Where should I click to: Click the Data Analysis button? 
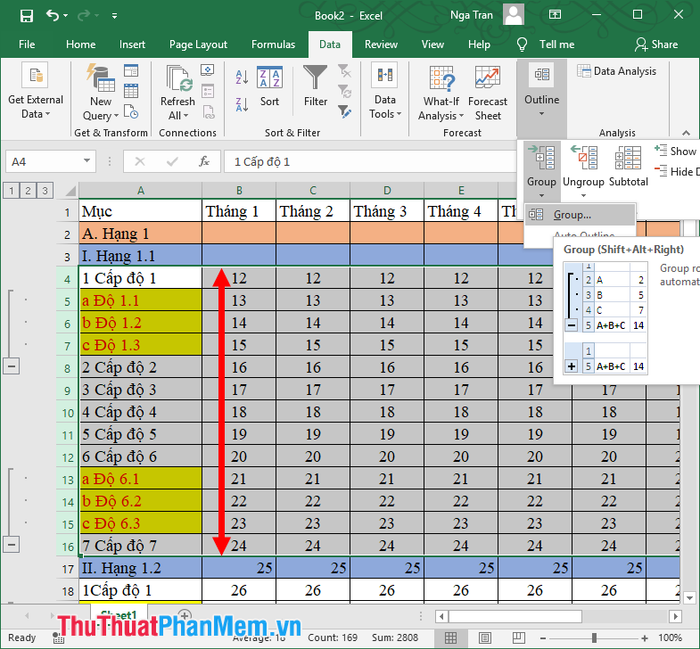(x=617, y=71)
